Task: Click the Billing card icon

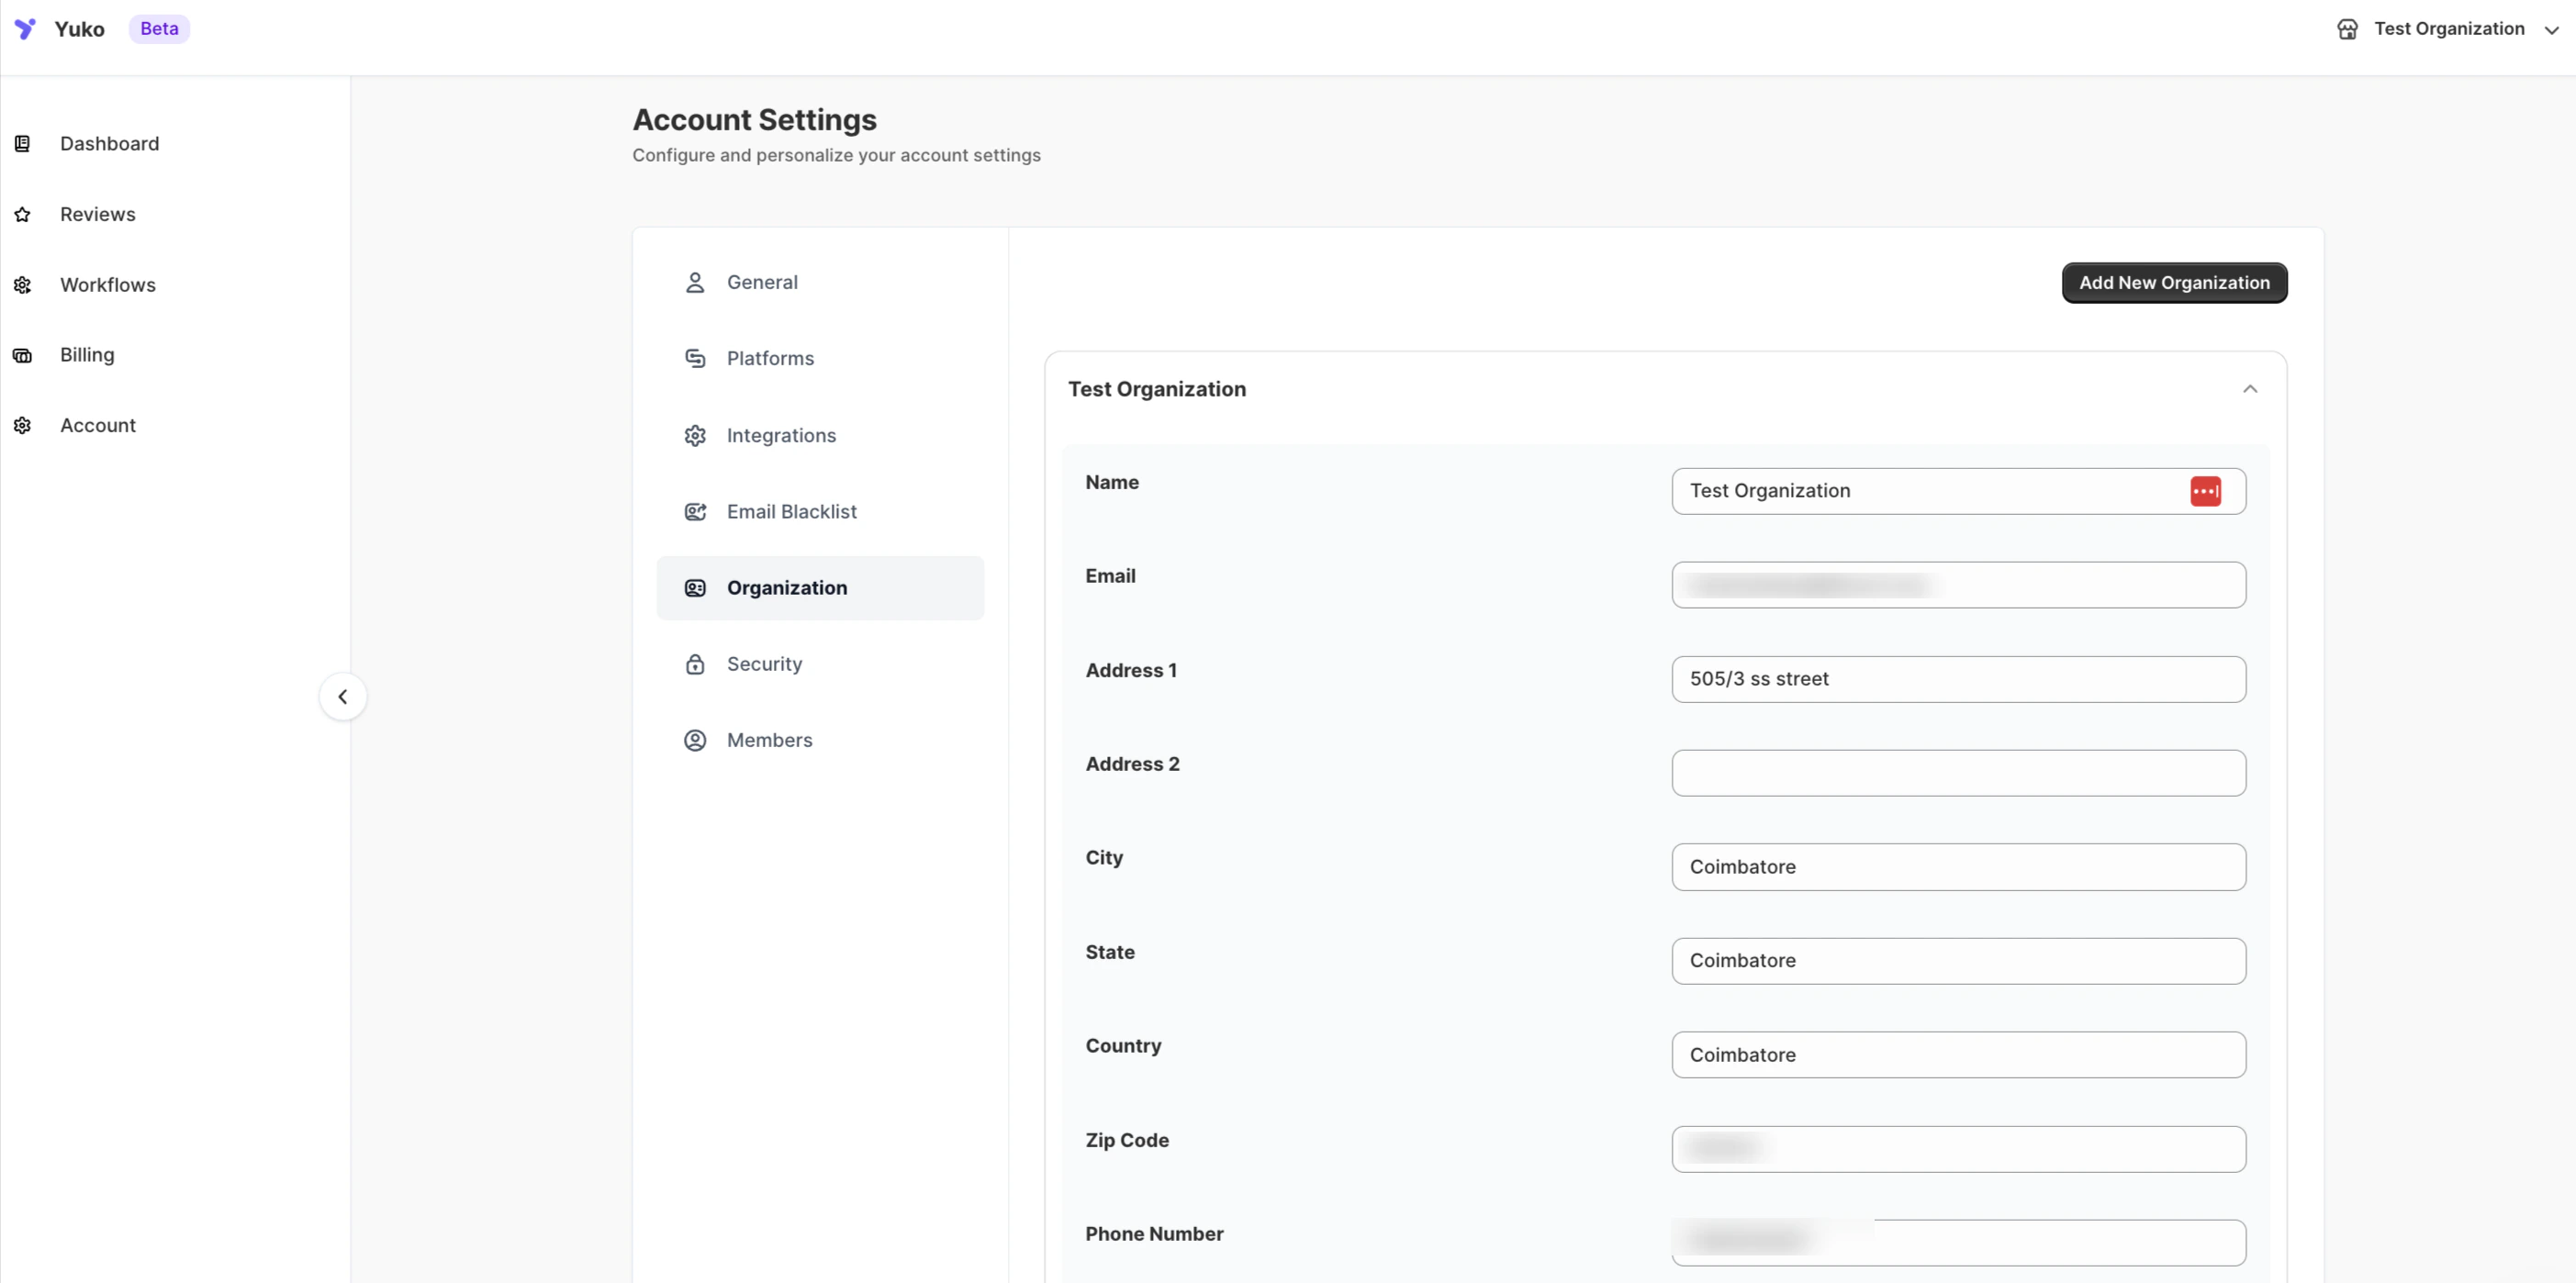Action: (x=22, y=355)
